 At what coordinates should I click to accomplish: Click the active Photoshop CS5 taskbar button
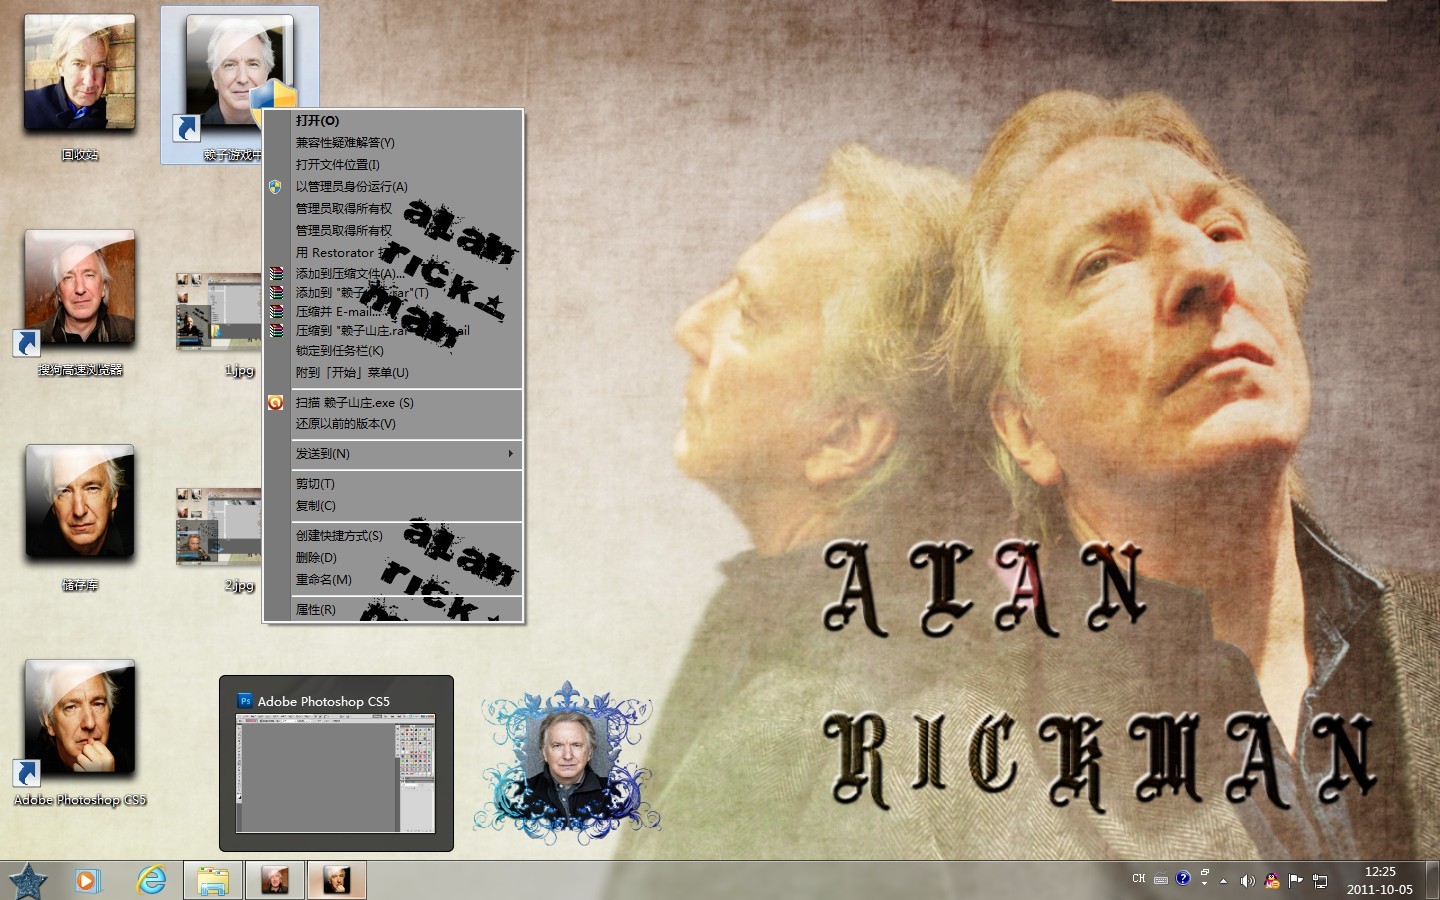[336, 880]
